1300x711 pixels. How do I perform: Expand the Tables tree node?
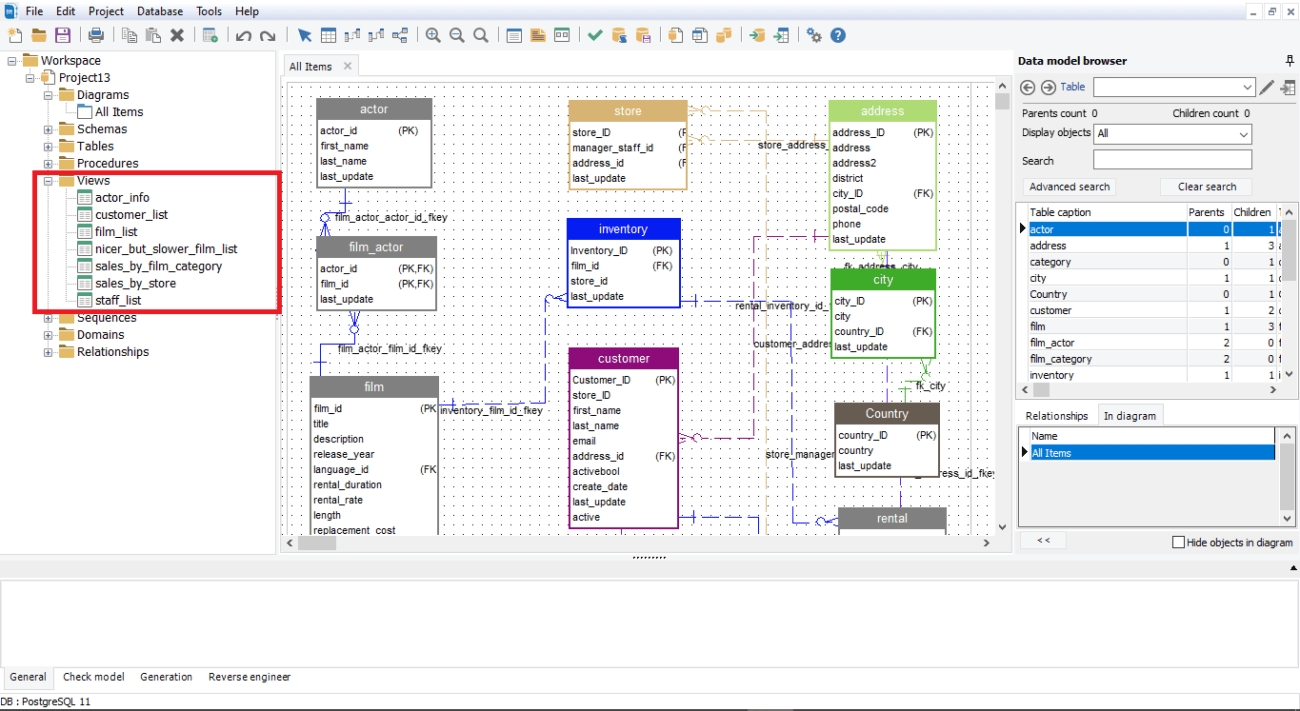[x=47, y=145]
